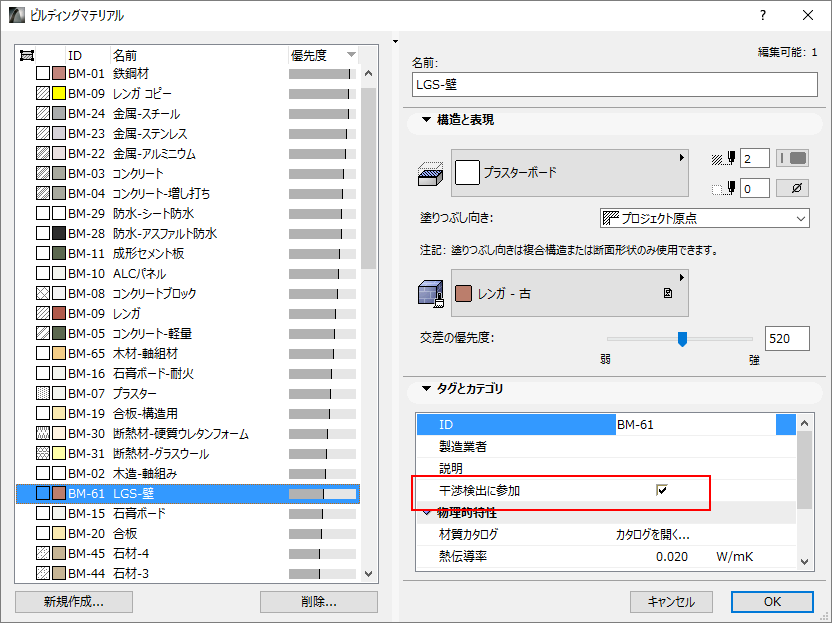Click the fill pattern icon of BM-08 コンクリートブロック

point(43,293)
